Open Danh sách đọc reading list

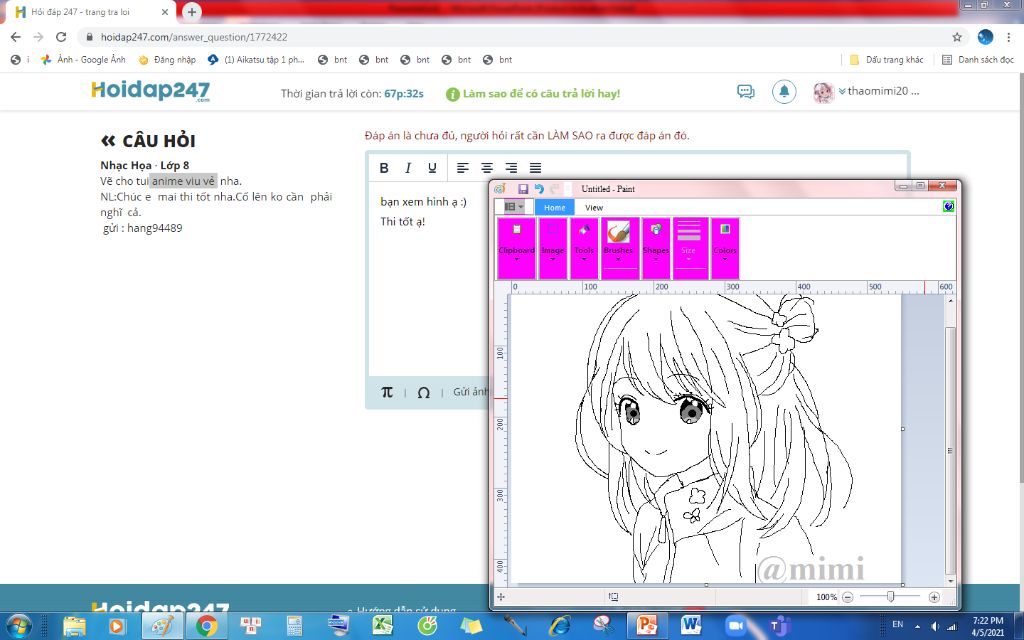(978, 59)
